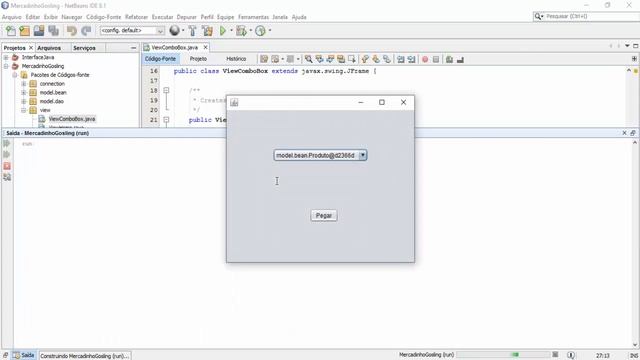Close the Projetos tab
This screenshot has width=640, height=360.
(x=31, y=48)
